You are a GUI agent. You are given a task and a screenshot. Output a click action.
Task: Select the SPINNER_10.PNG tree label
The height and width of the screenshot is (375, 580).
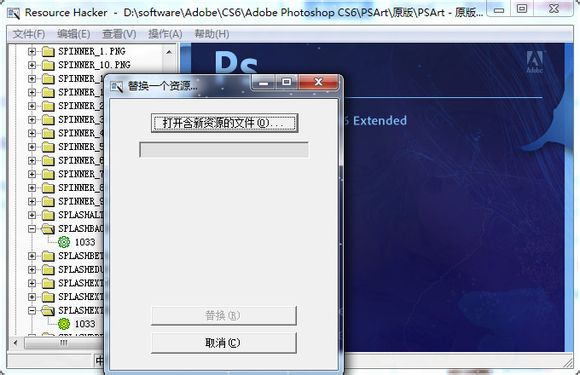(x=94, y=65)
